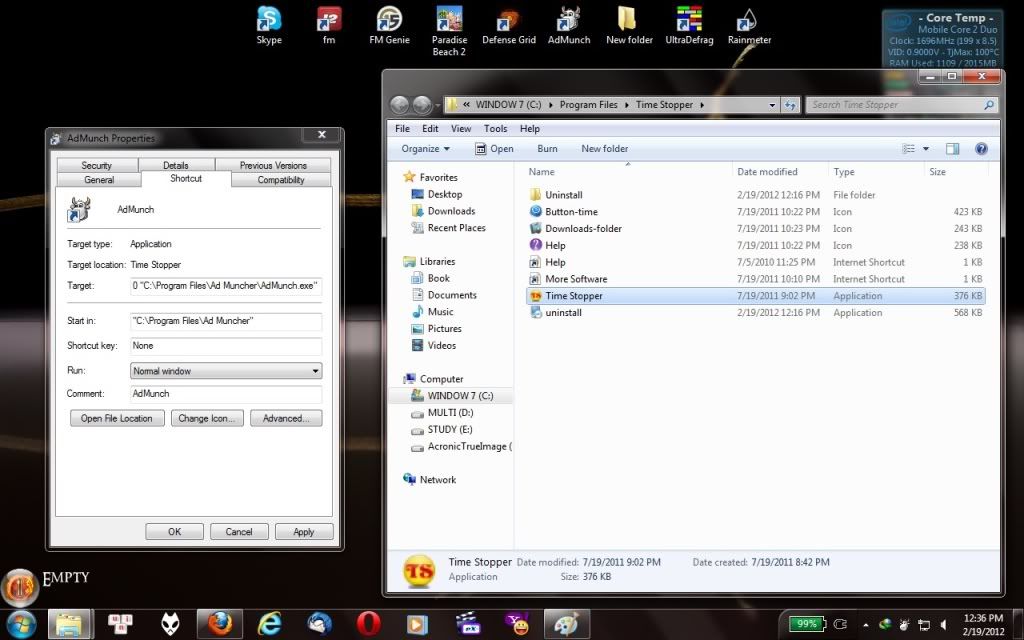Image resolution: width=1024 pixels, height=640 pixels.
Task: Select UltraDefrag desktop icon
Action: (x=689, y=26)
